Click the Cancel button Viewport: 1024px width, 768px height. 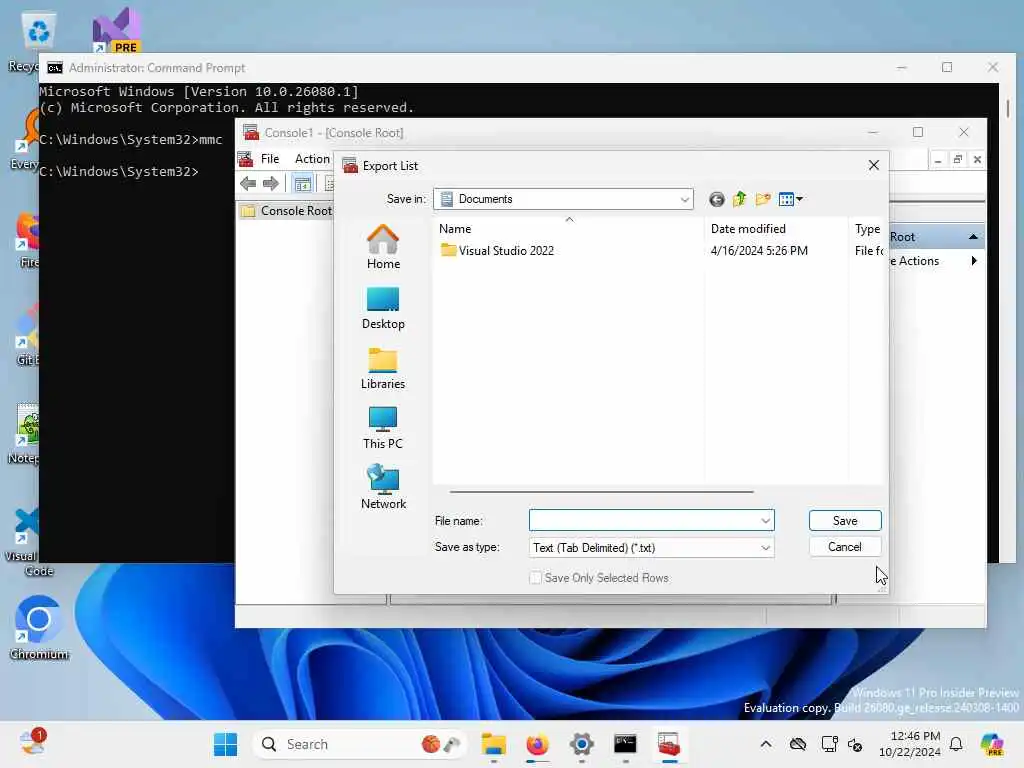845,547
